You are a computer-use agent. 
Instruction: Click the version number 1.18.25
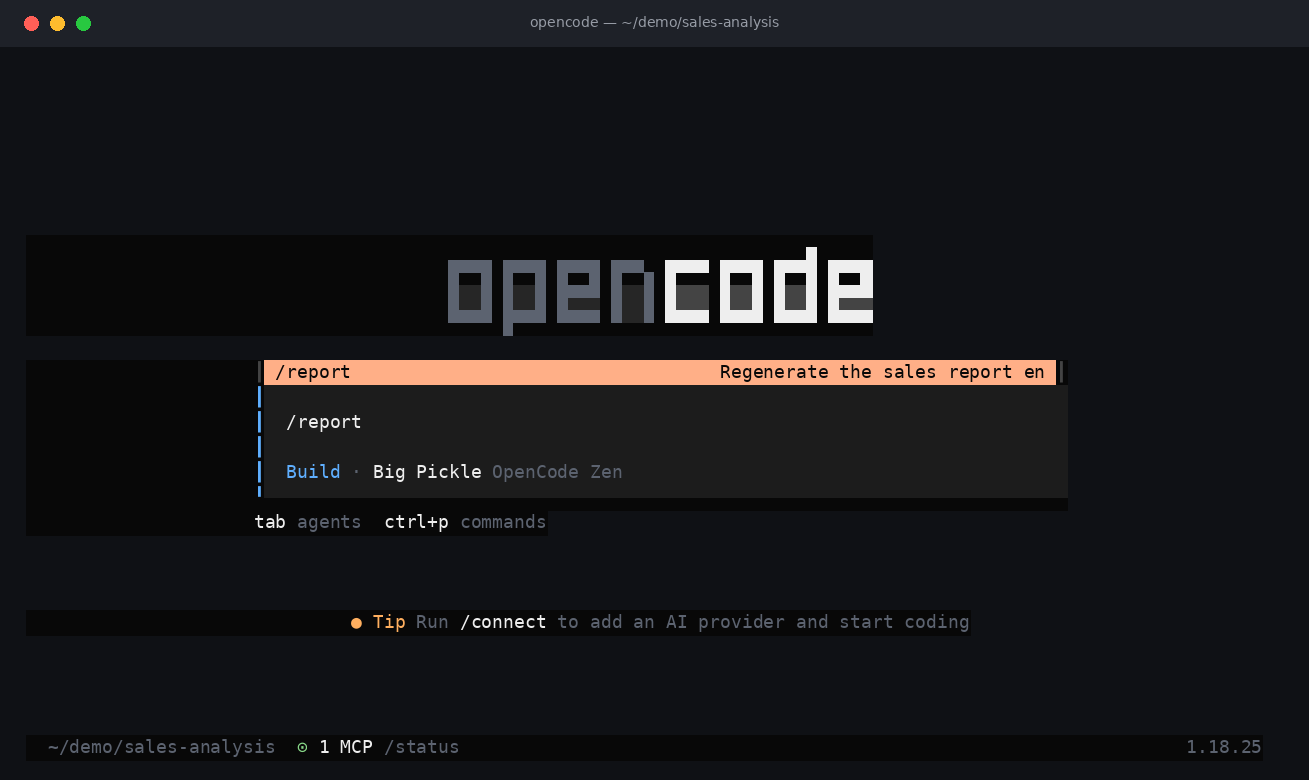click(1224, 747)
